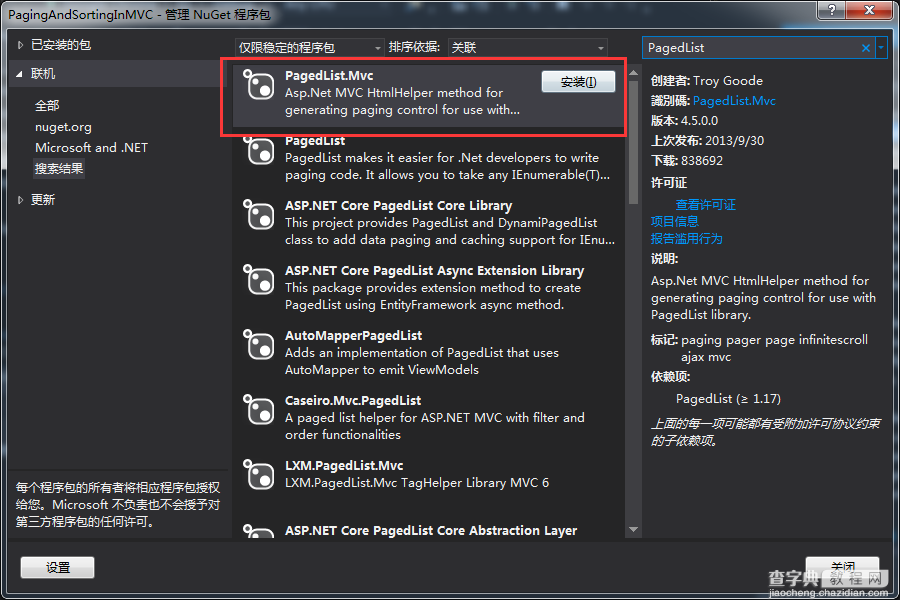
Task: Select ASP.NET Core PagedList Async Extension Library
Action: coord(435,270)
